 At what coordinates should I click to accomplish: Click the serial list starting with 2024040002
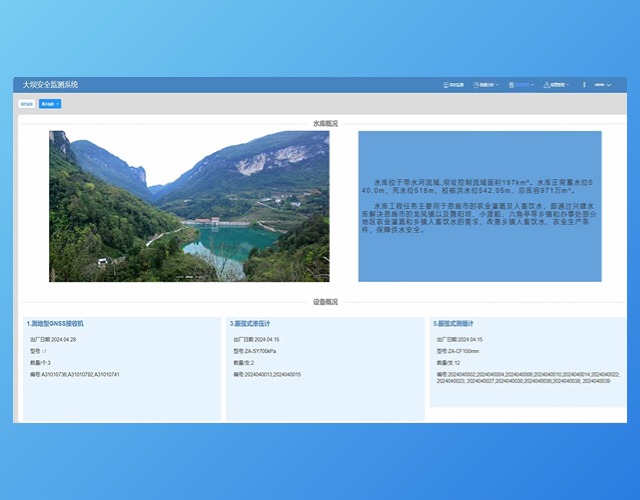pyautogui.click(x=528, y=378)
